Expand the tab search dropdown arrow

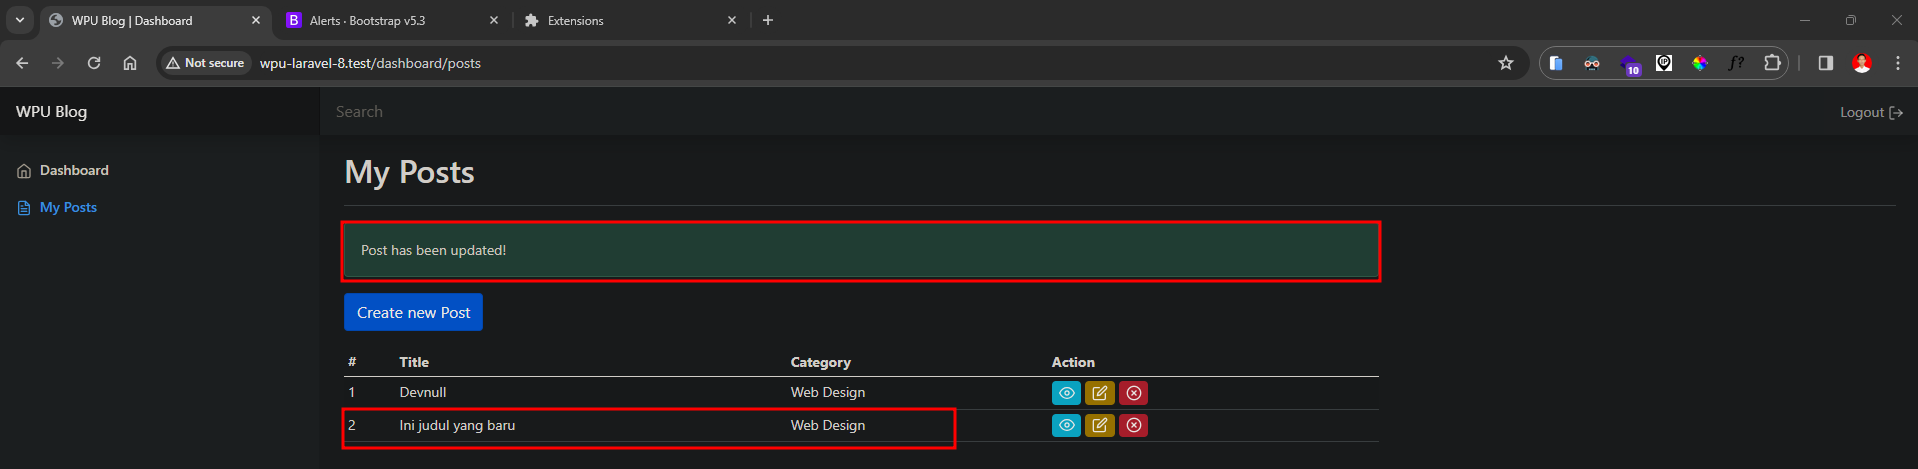pyautogui.click(x=19, y=20)
